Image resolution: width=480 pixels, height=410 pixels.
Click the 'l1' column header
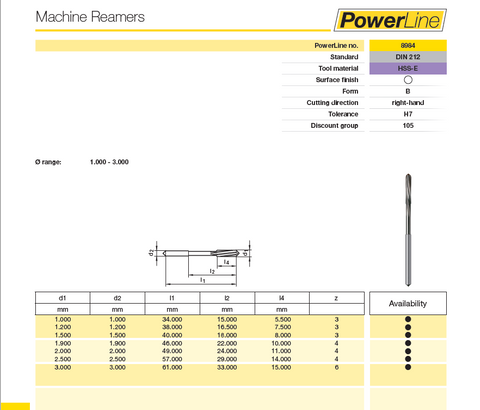(172, 298)
